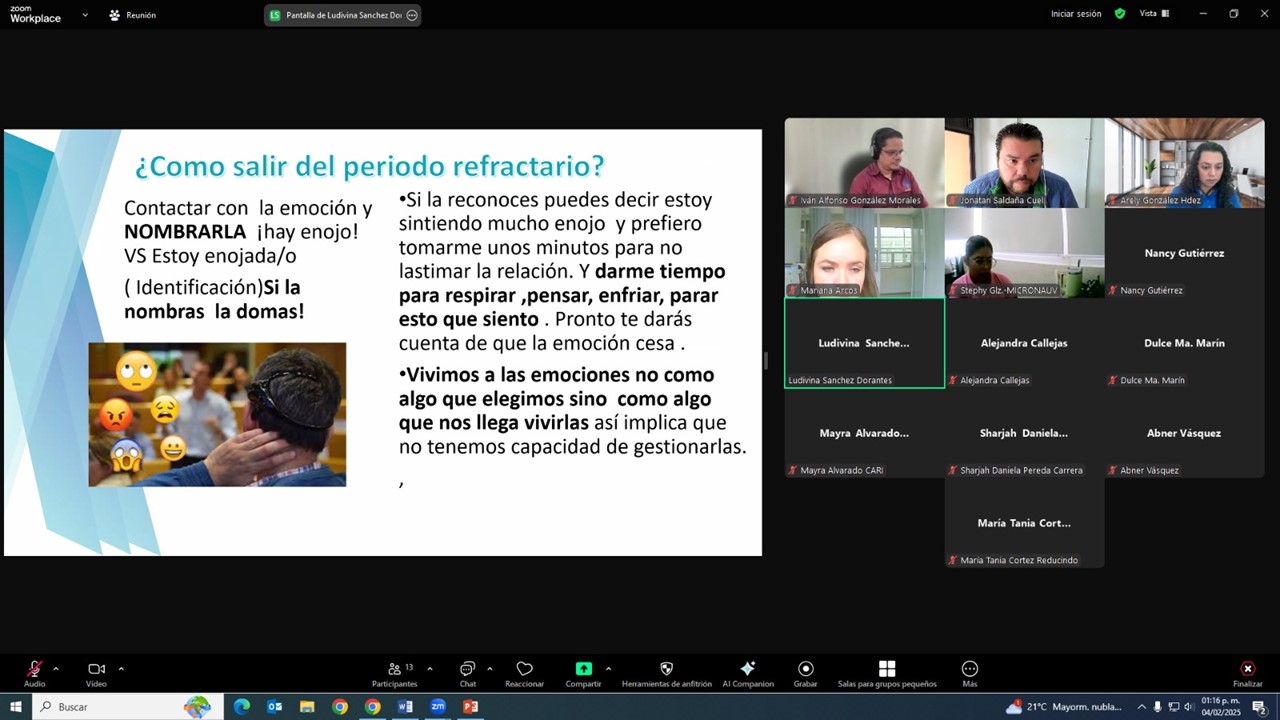Unmute the microphone with the Audio button

coord(35,669)
